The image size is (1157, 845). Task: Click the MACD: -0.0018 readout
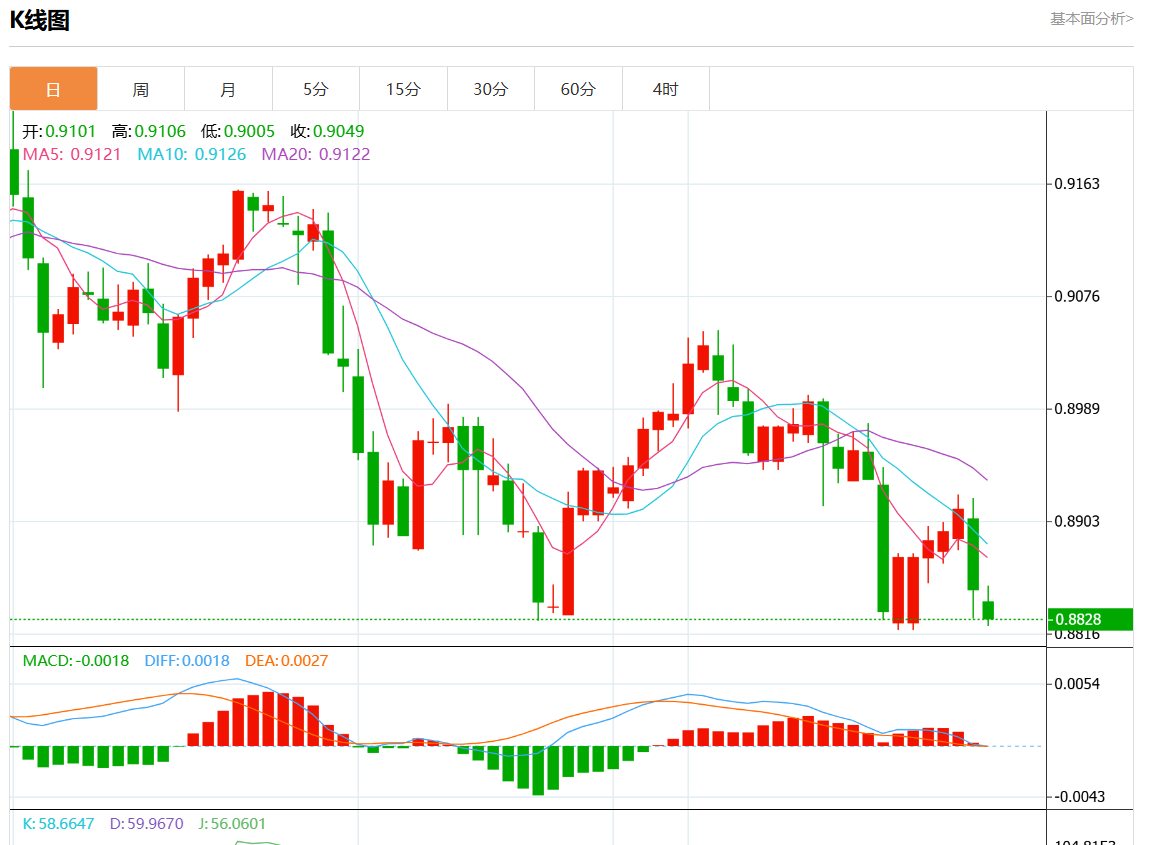(x=76, y=661)
